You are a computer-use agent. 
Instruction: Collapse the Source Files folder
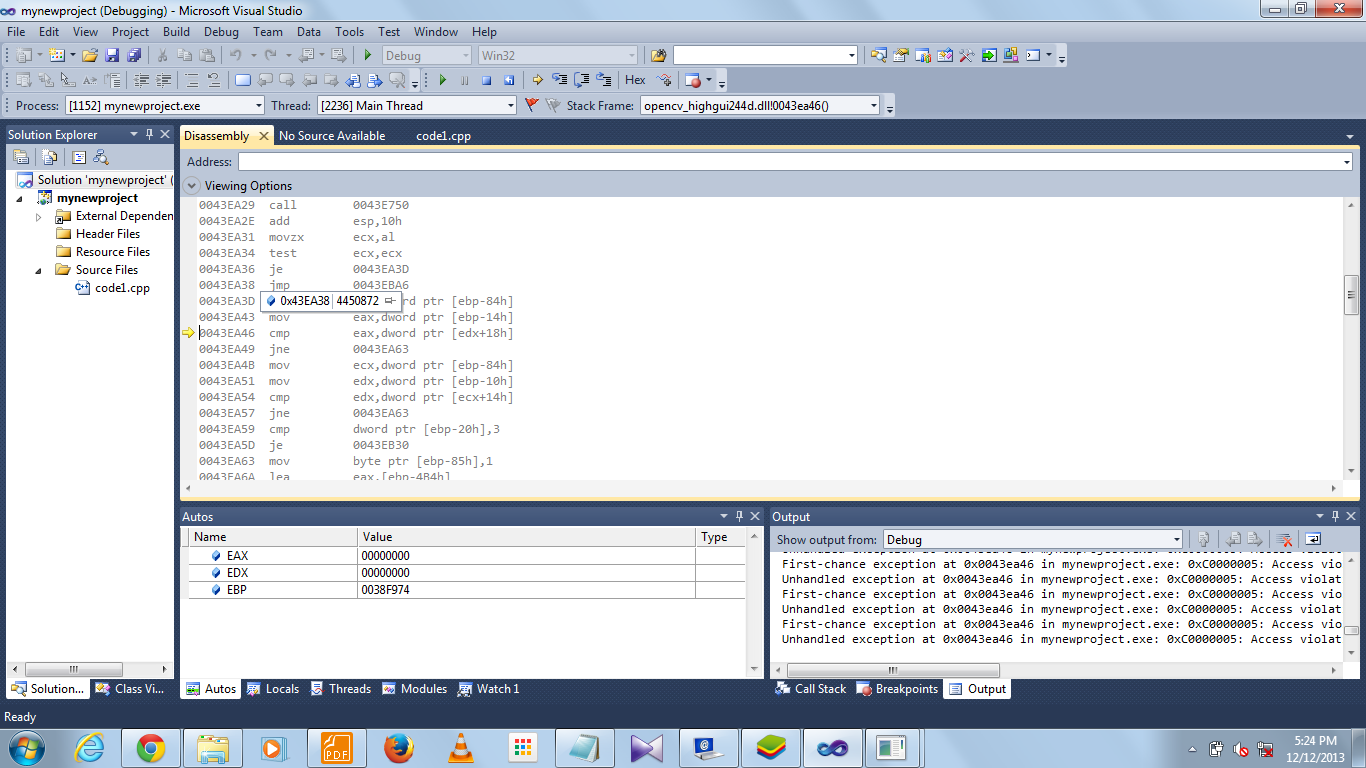click(39, 270)
